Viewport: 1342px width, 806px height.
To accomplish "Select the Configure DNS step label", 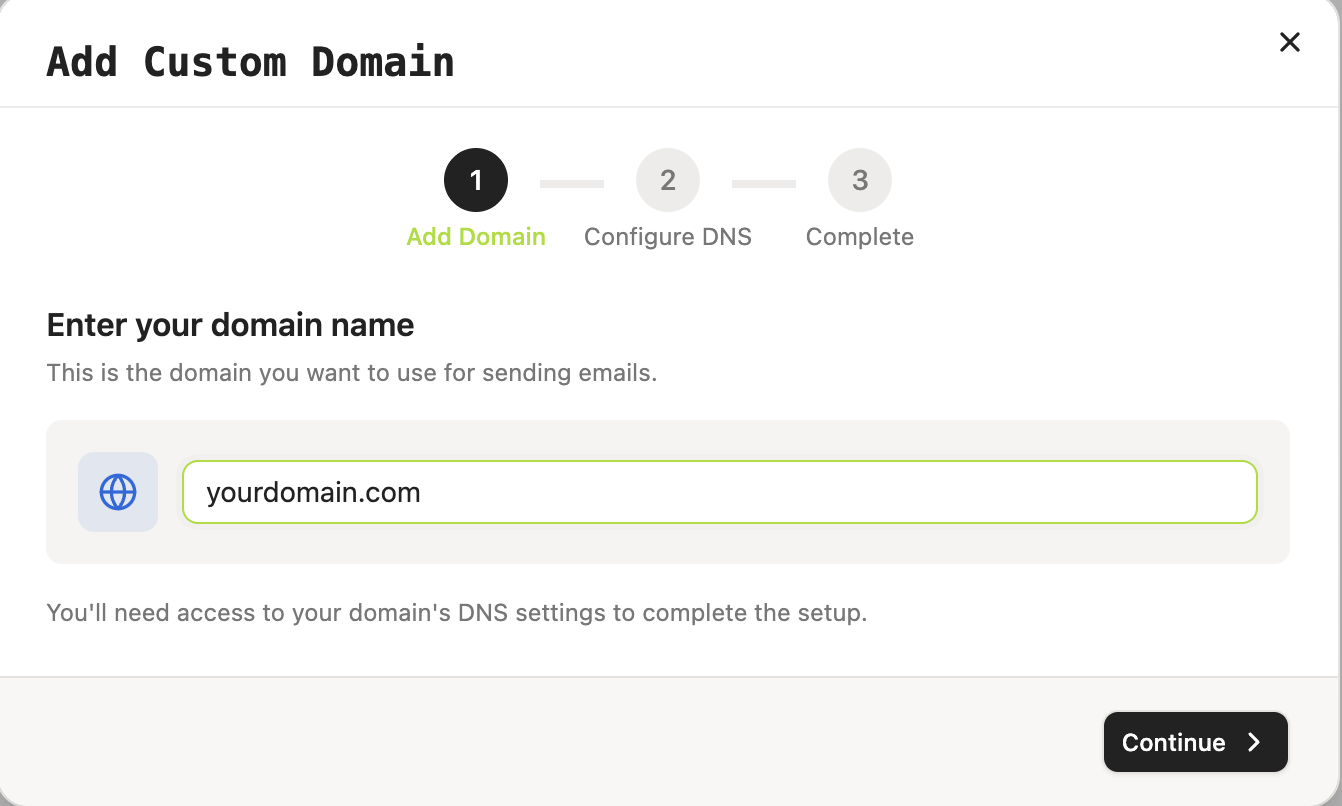I will (668, 237).
